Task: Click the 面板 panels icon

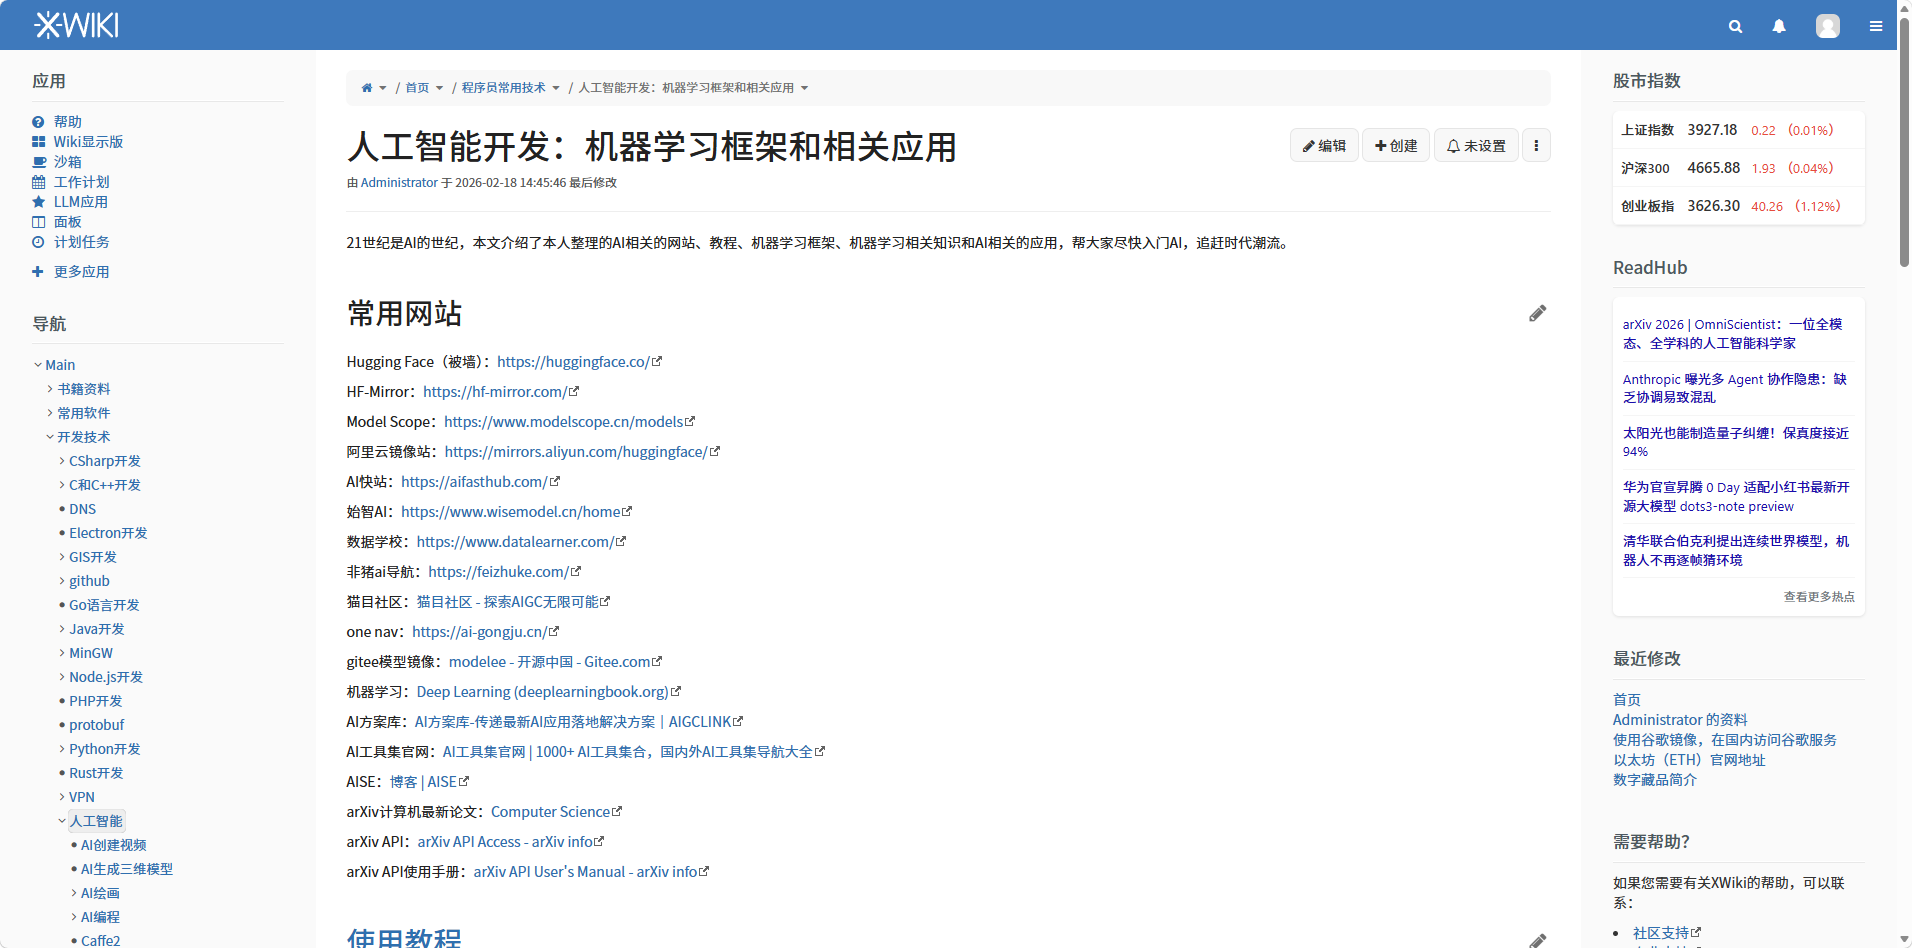Action: (x=38, y=222)
